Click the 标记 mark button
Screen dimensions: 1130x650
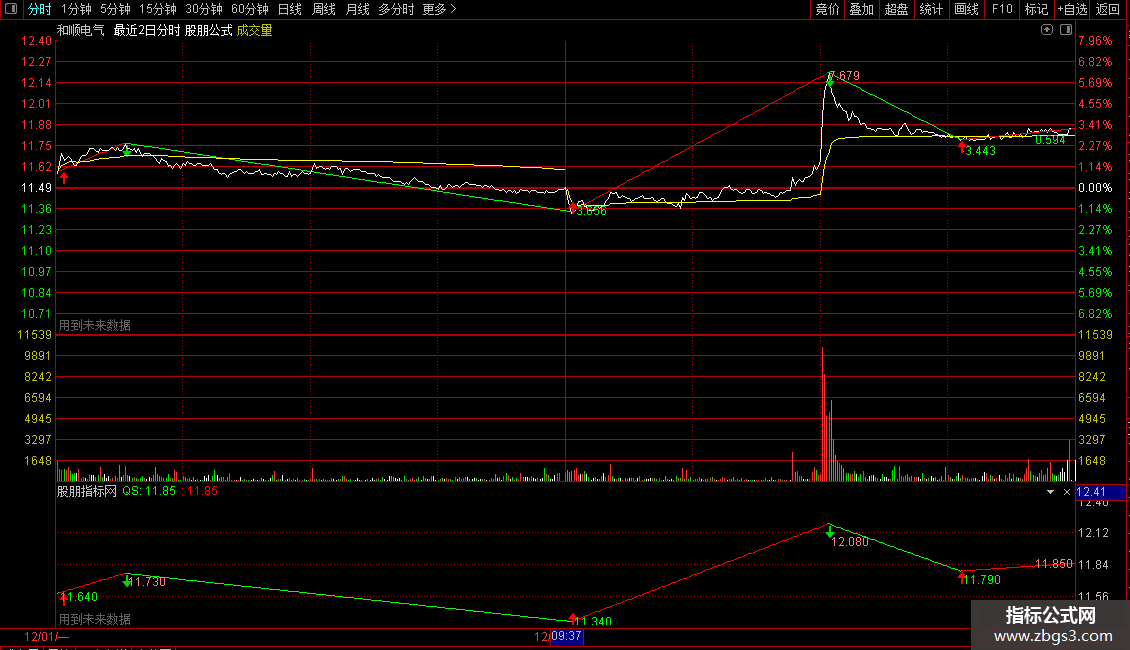tap(1036, 9)
